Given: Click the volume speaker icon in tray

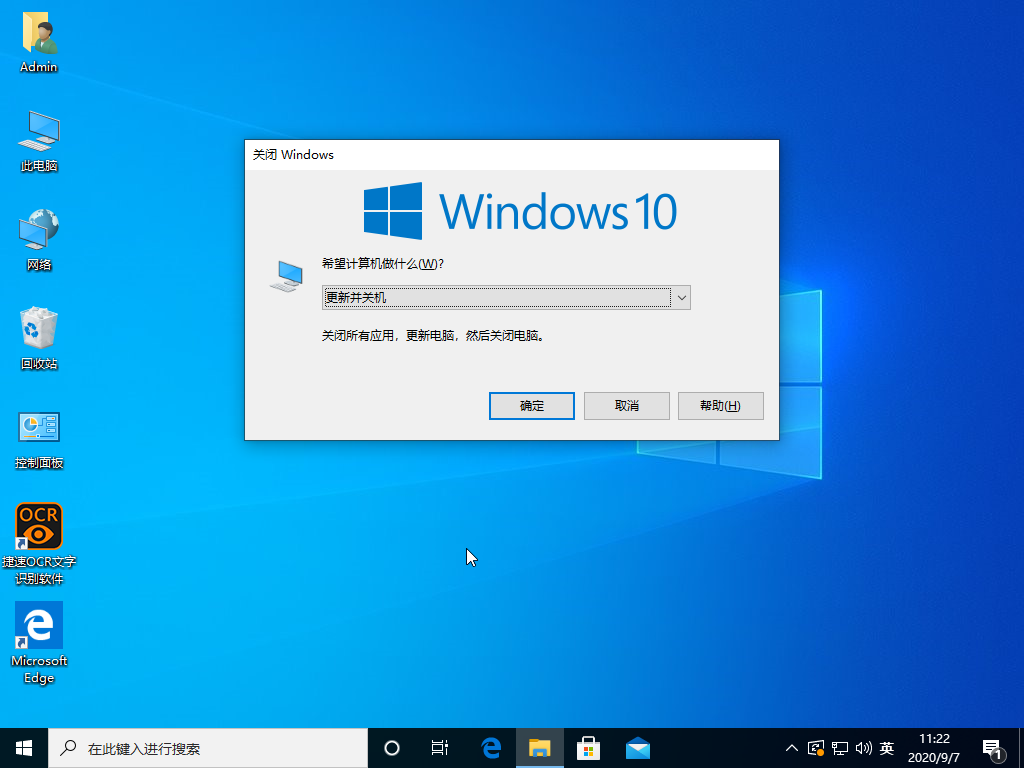Looking at the screenshot, I should [864, 747].
